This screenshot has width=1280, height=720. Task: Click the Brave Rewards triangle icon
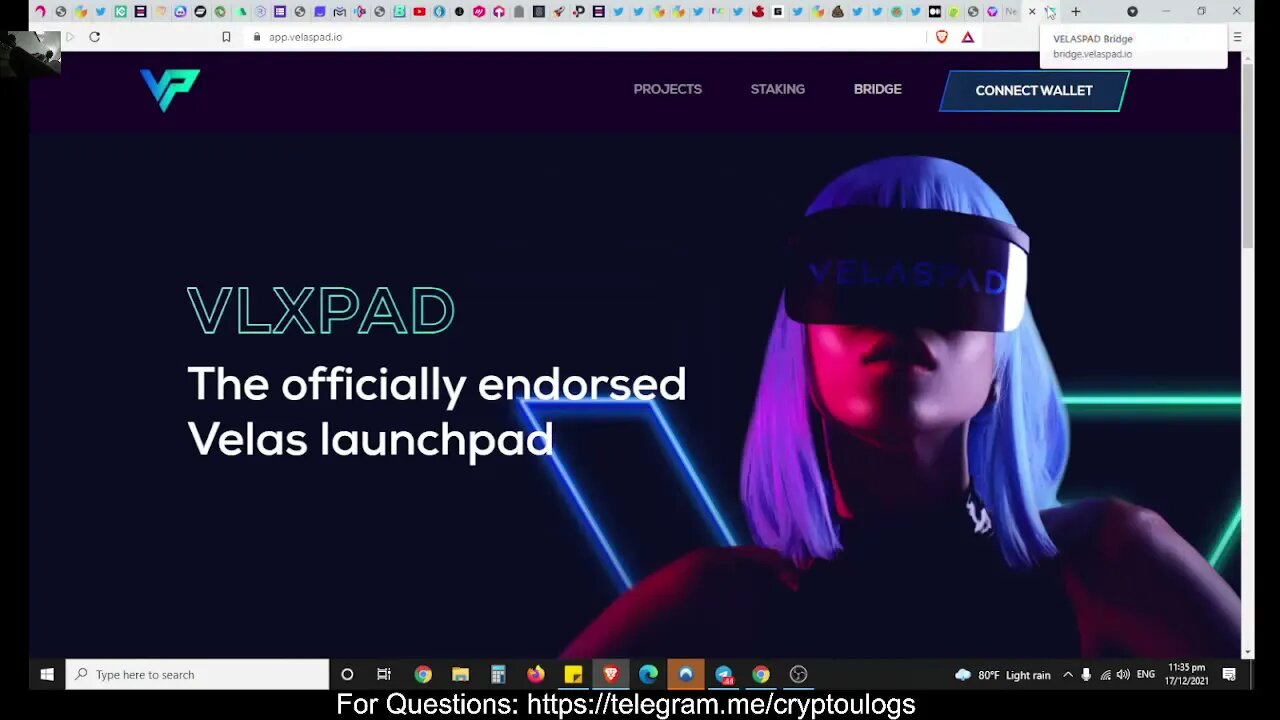[967, 37]
